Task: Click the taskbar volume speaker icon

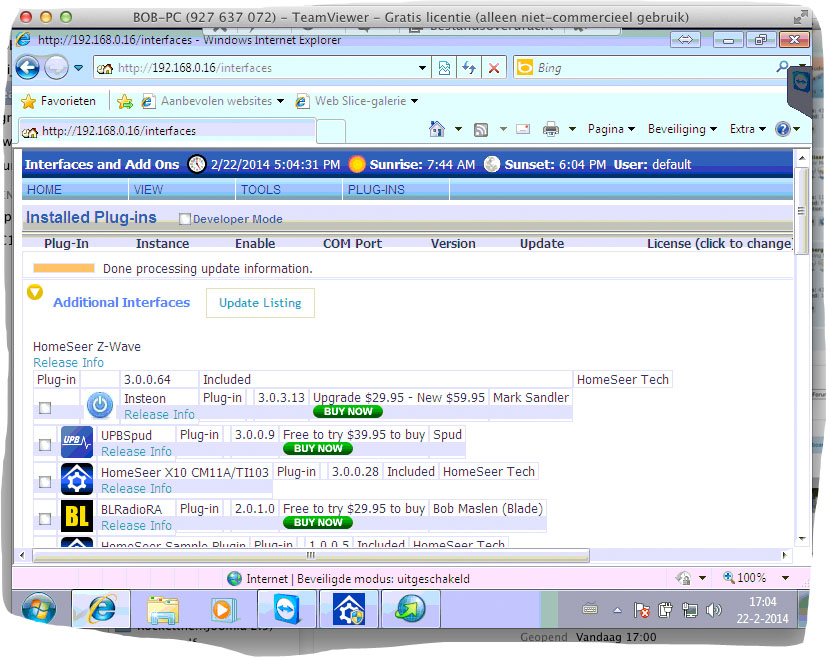Action: click(x=714, y=610)
